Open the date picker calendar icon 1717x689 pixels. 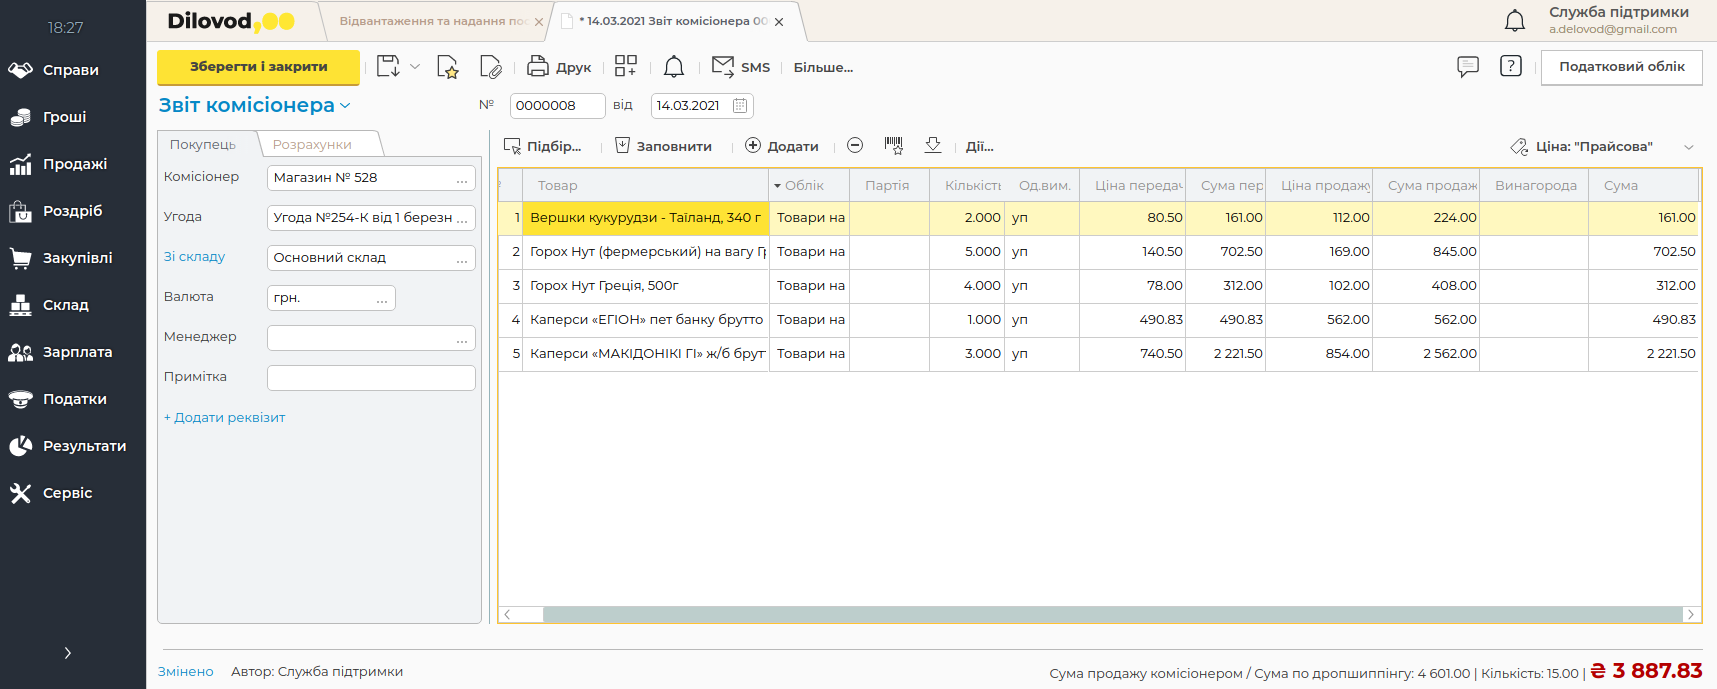coord(740,106)
